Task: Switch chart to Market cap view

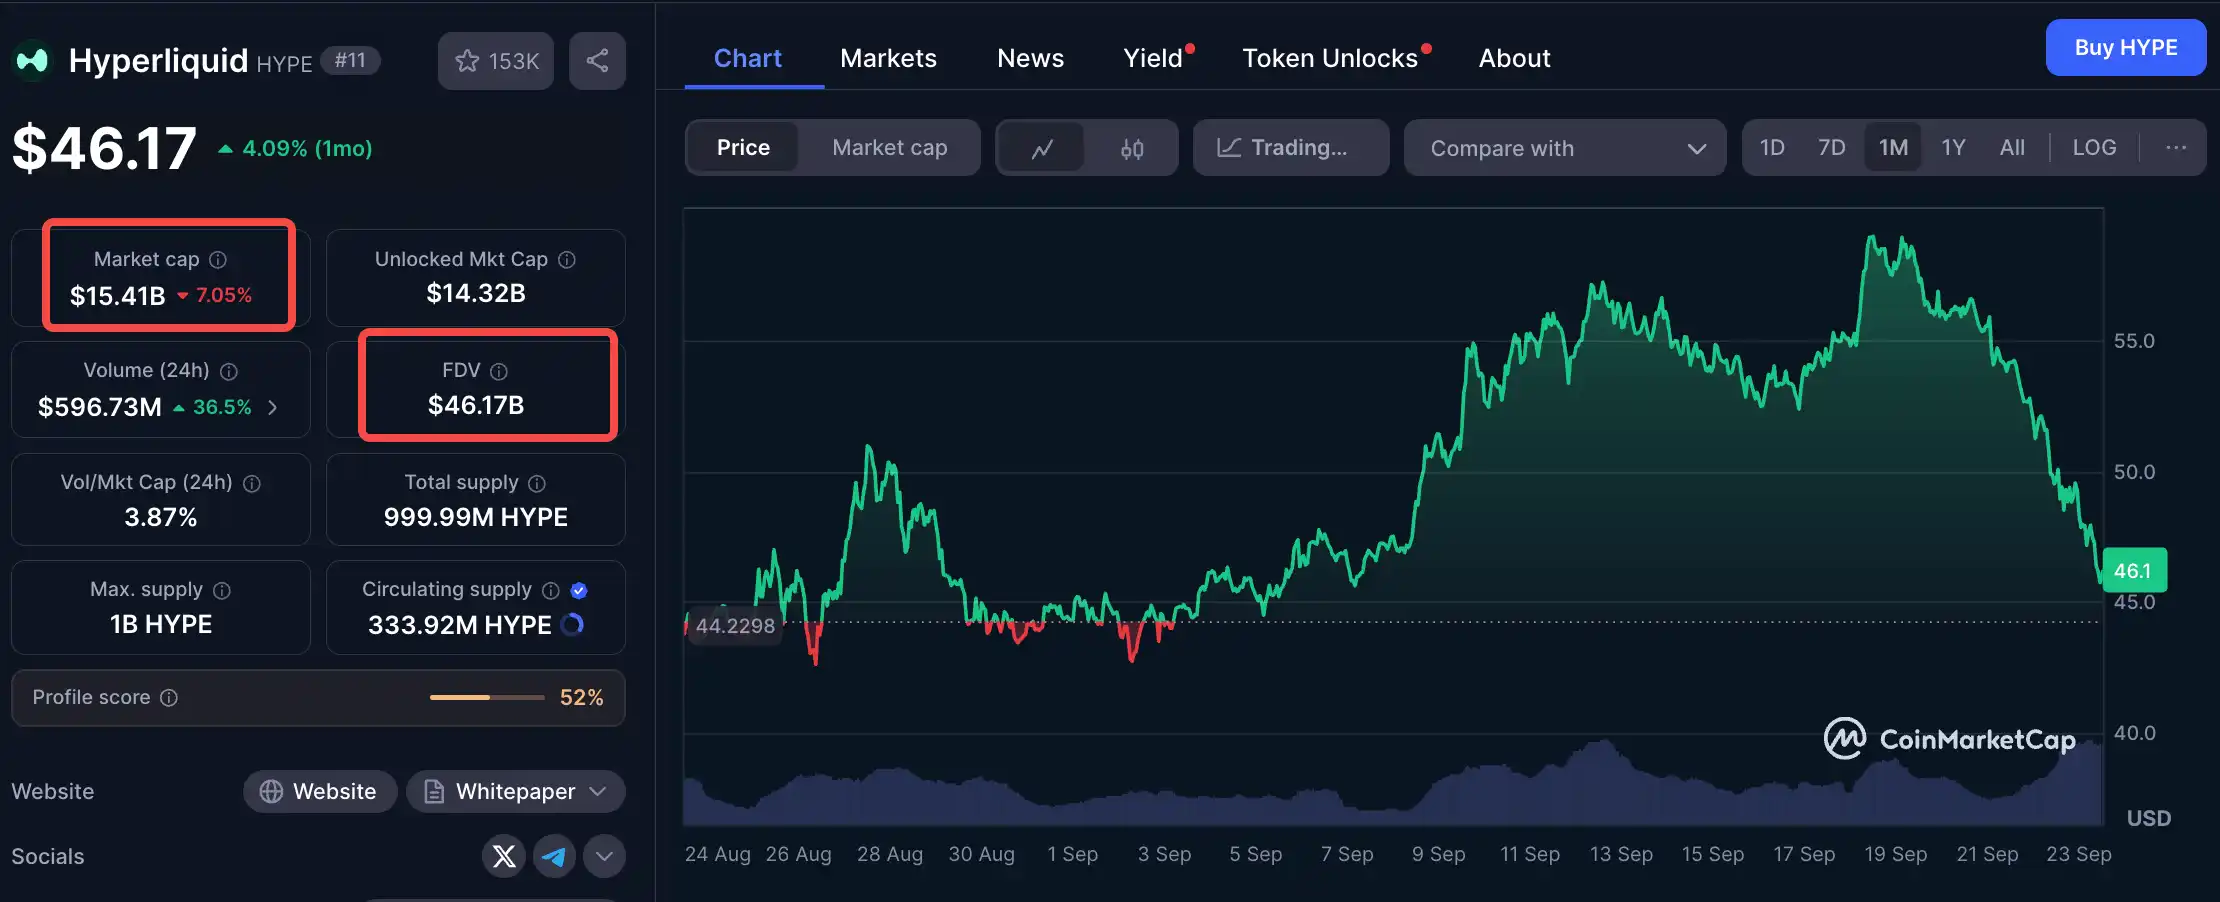Action: 889,147
